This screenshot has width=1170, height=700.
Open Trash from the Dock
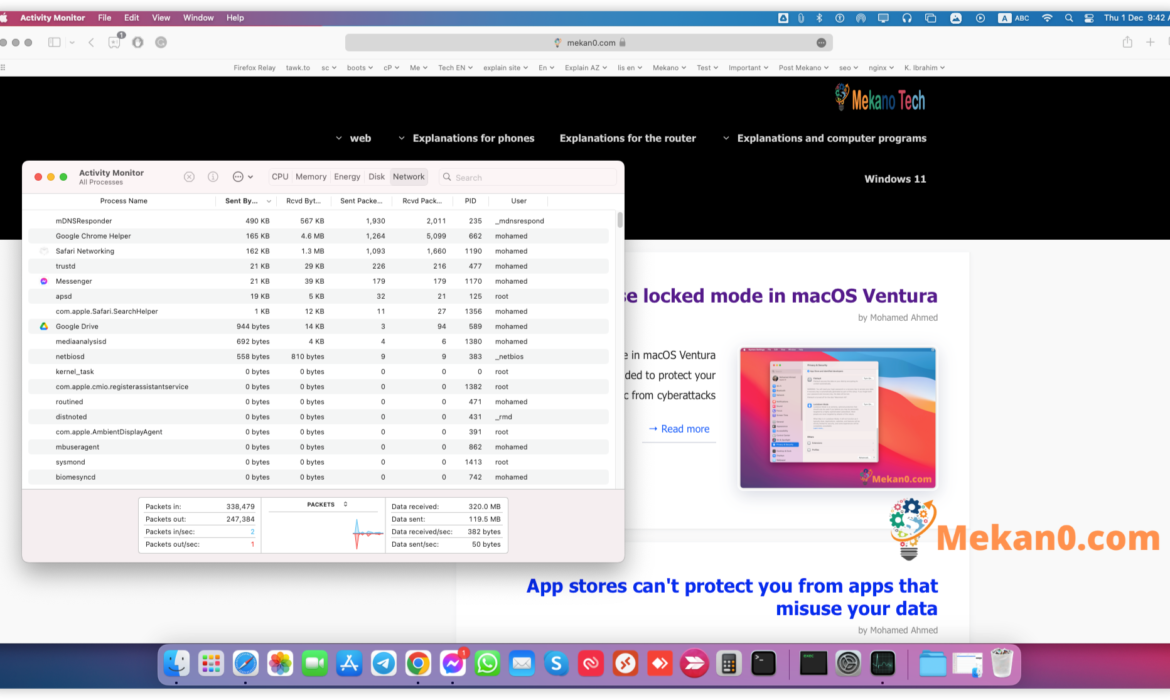(1001, 663)
